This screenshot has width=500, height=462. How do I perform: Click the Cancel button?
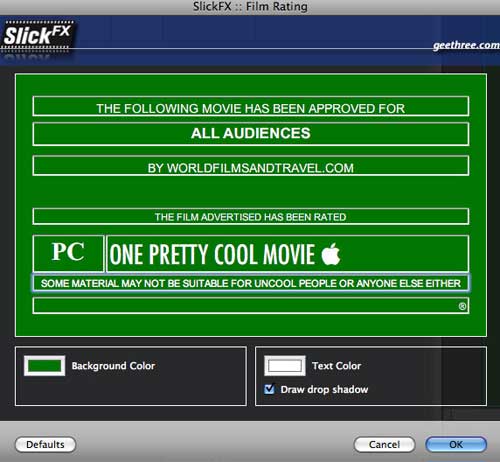coord(384,444)
